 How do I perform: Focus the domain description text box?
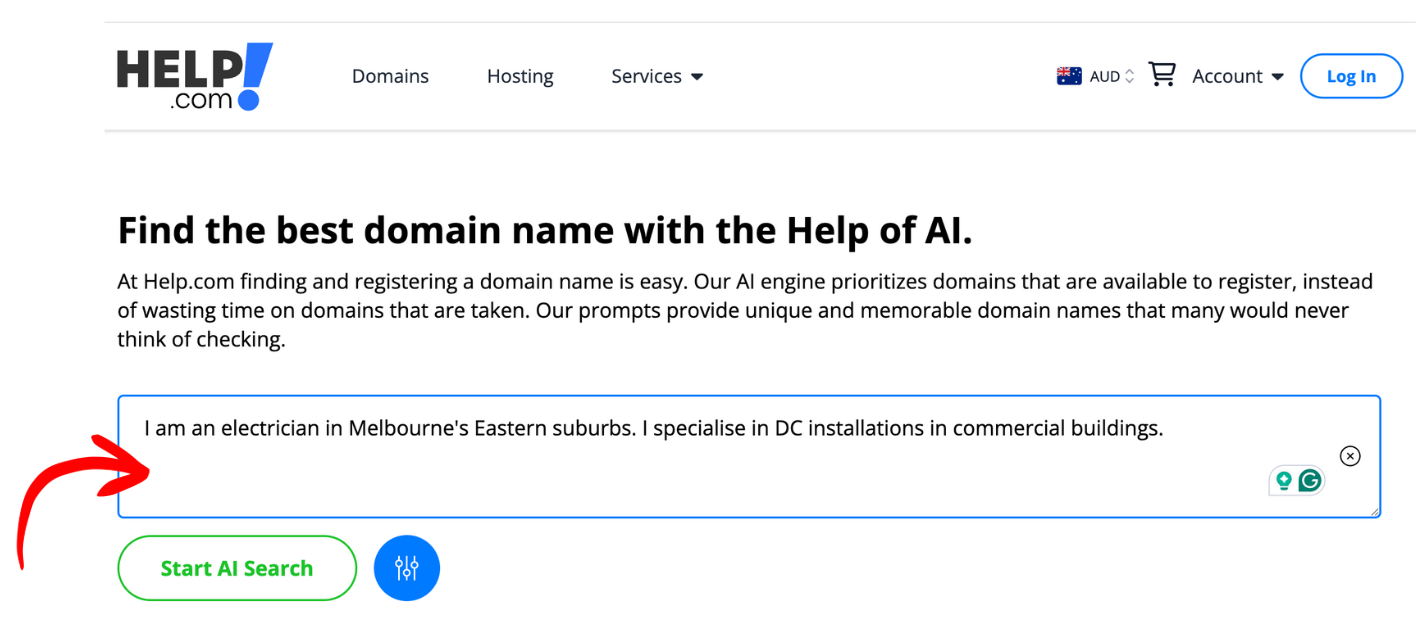(700, 470)
